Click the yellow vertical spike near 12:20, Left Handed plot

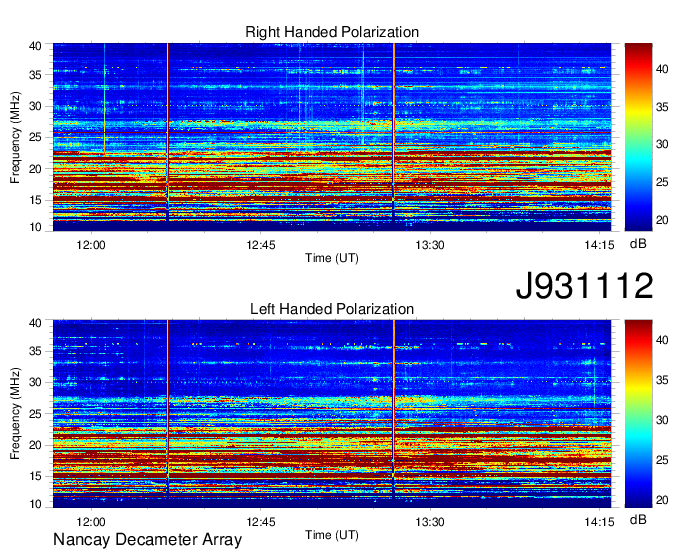(167, 408)
